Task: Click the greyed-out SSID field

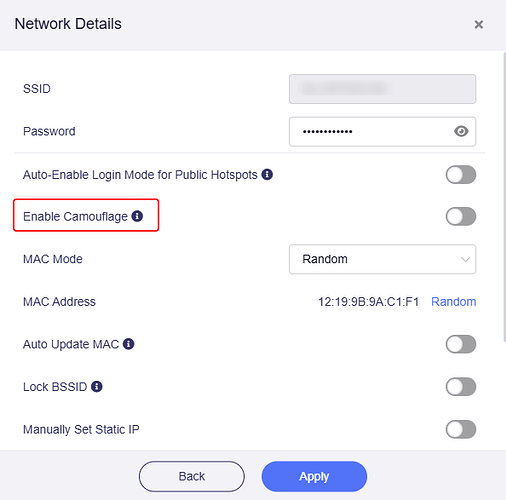Action: click(382, 89)
